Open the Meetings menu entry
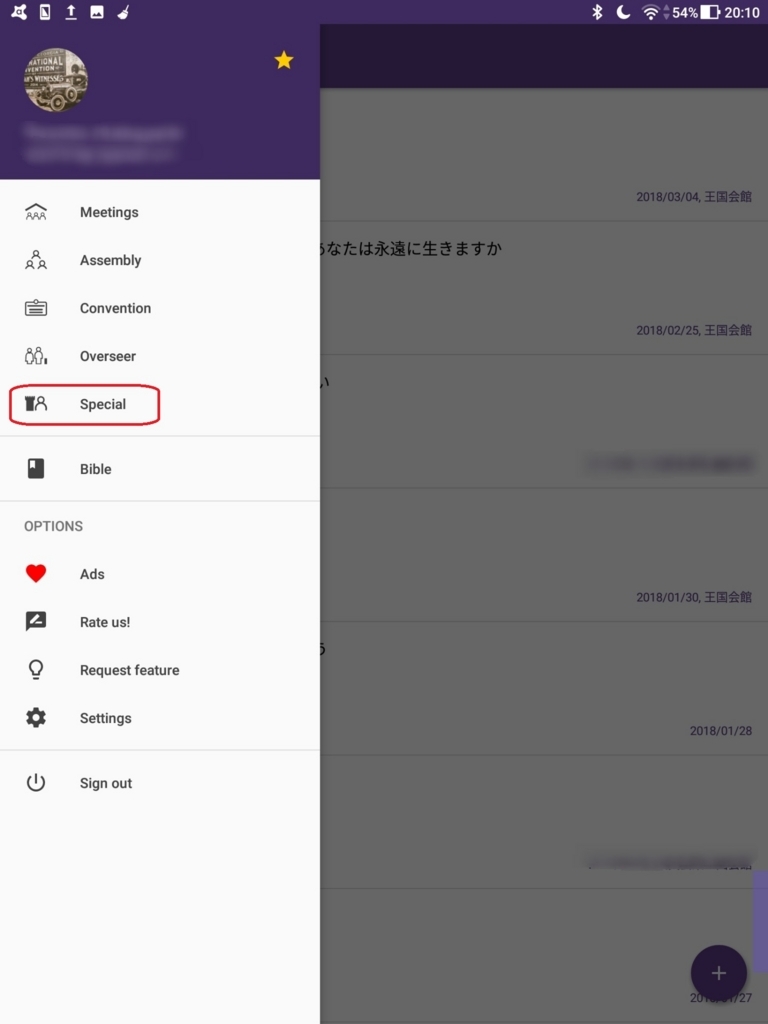This screenshot has width=768, height=1024. [x=160, y=212]
